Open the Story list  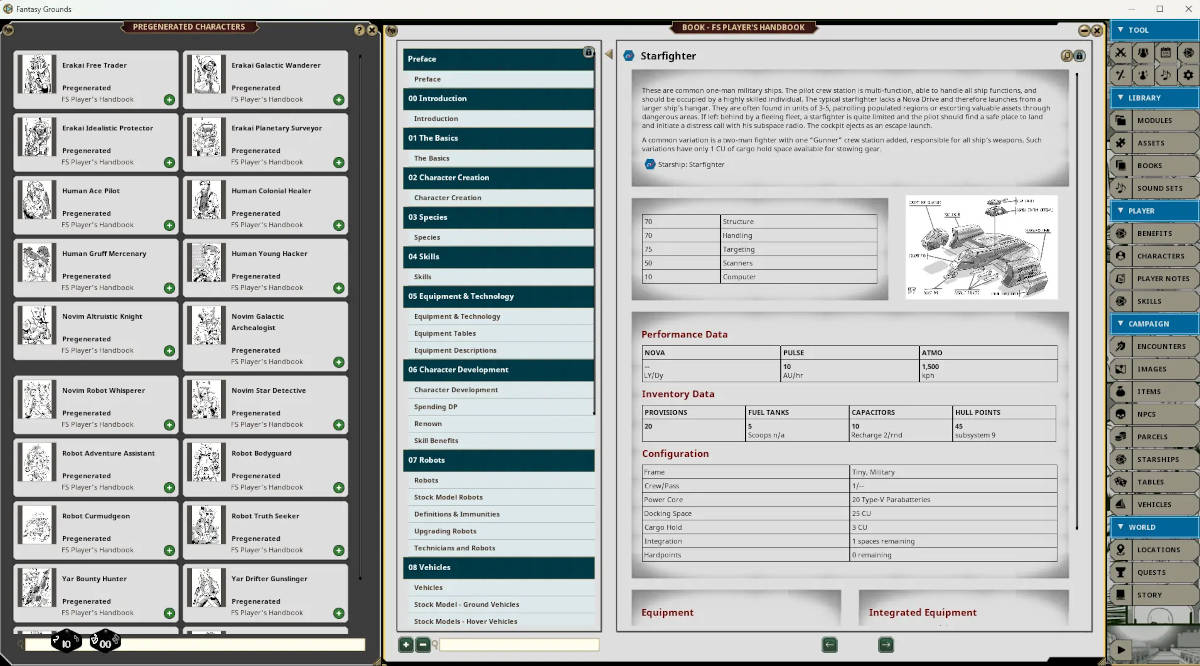(x=1154, y=595)
